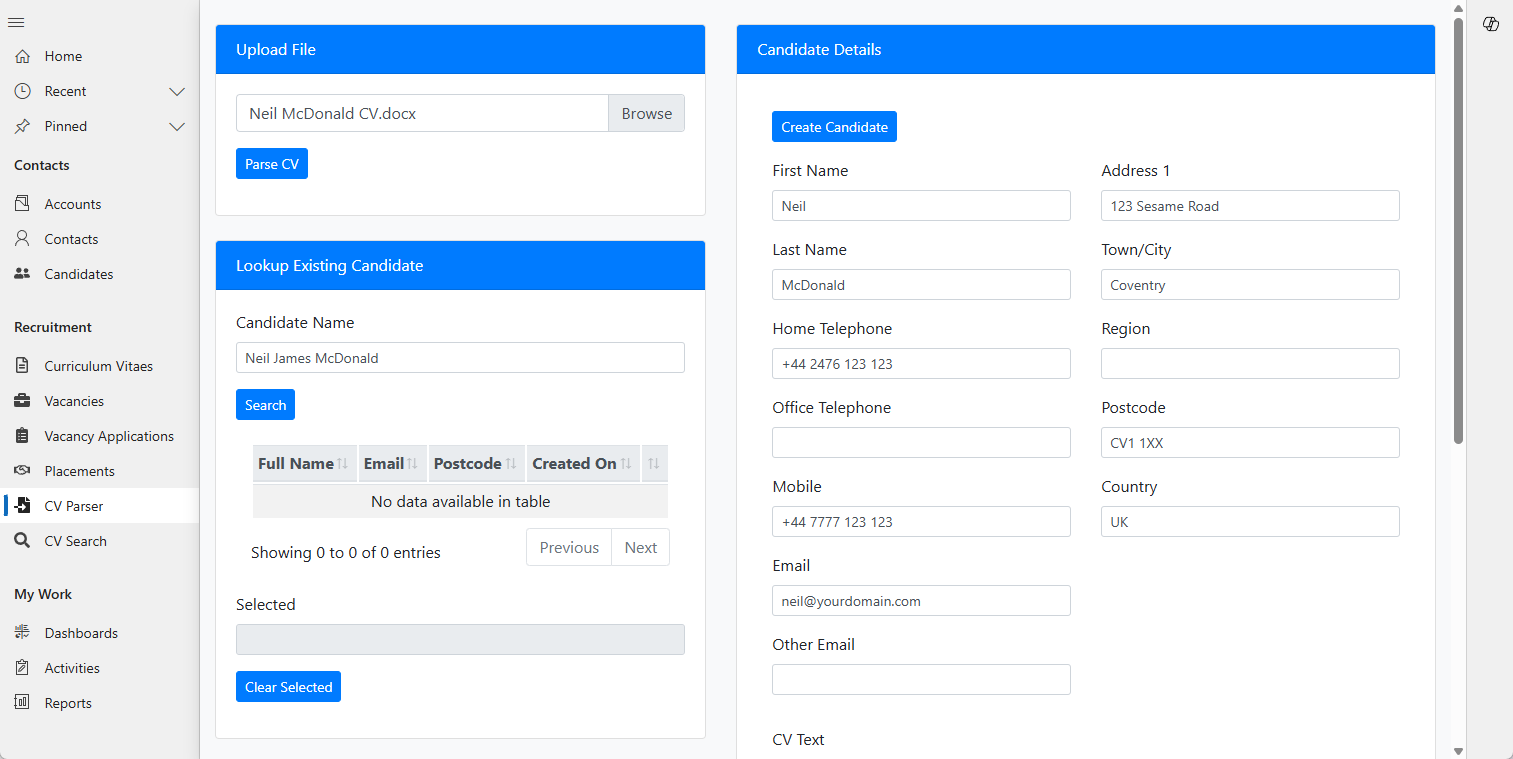Click the Recent clock icon
1513x759 pixels.
click(22, 91)
